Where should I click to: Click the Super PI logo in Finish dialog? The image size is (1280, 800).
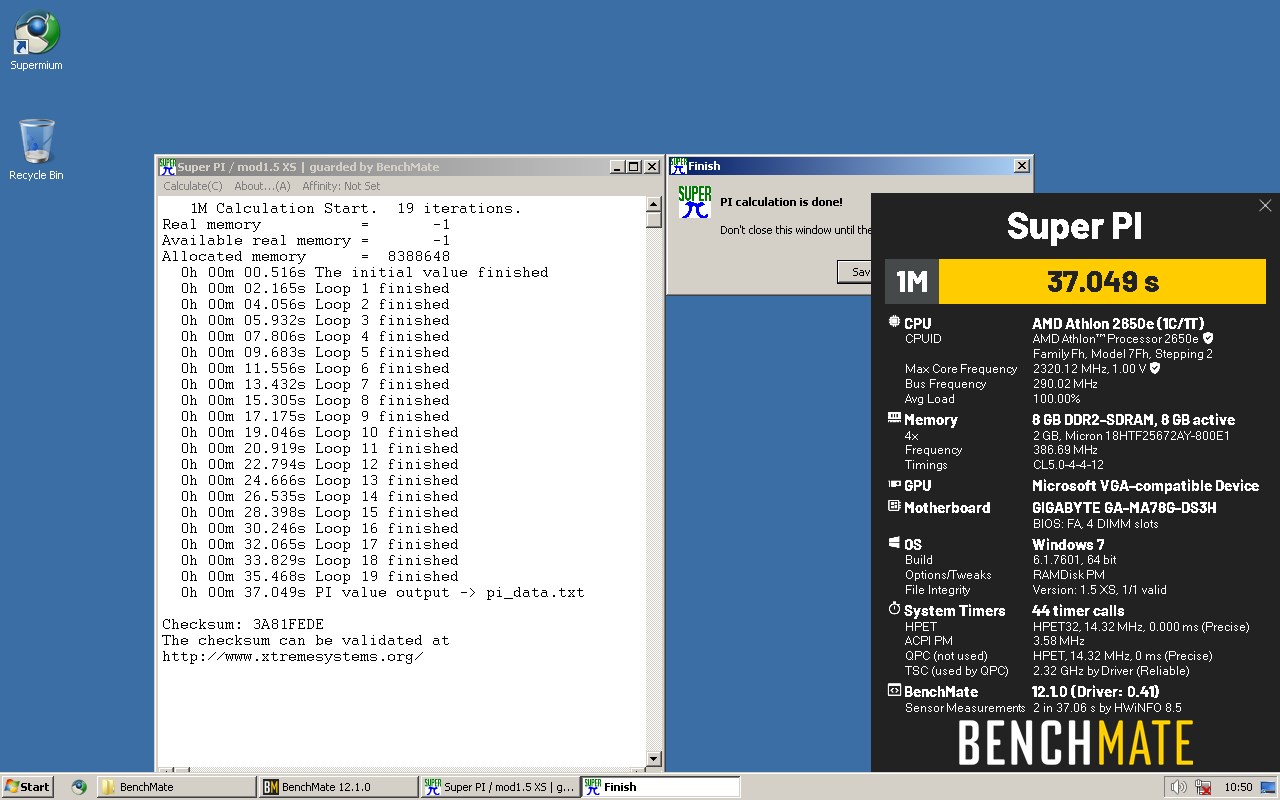[x=694, y=202]
